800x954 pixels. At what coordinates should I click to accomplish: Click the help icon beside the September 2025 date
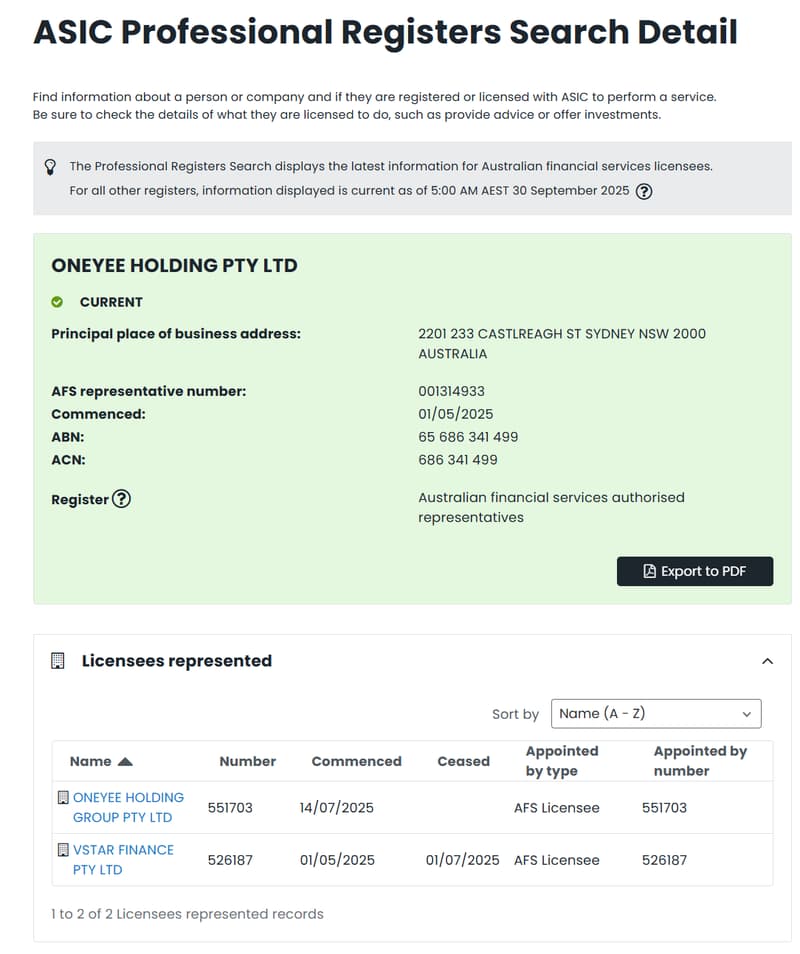point(644,192)
